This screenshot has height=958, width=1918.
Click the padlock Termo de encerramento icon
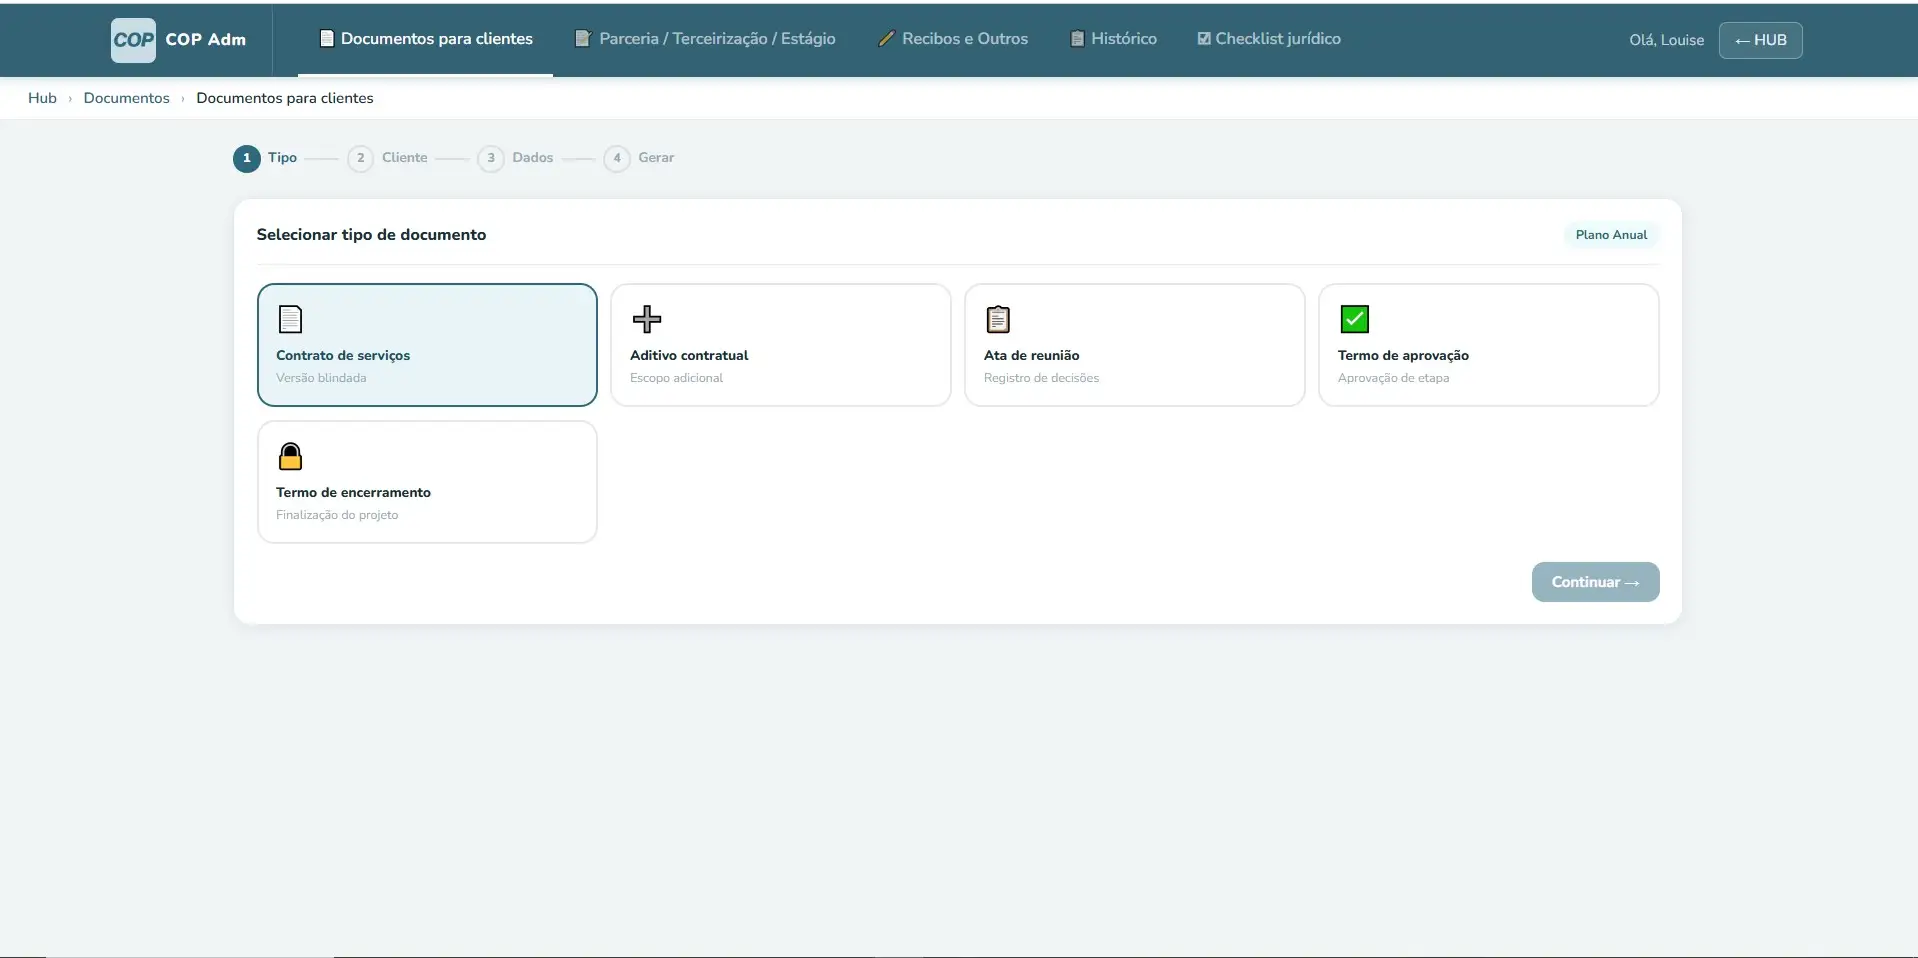click(290, 456)
